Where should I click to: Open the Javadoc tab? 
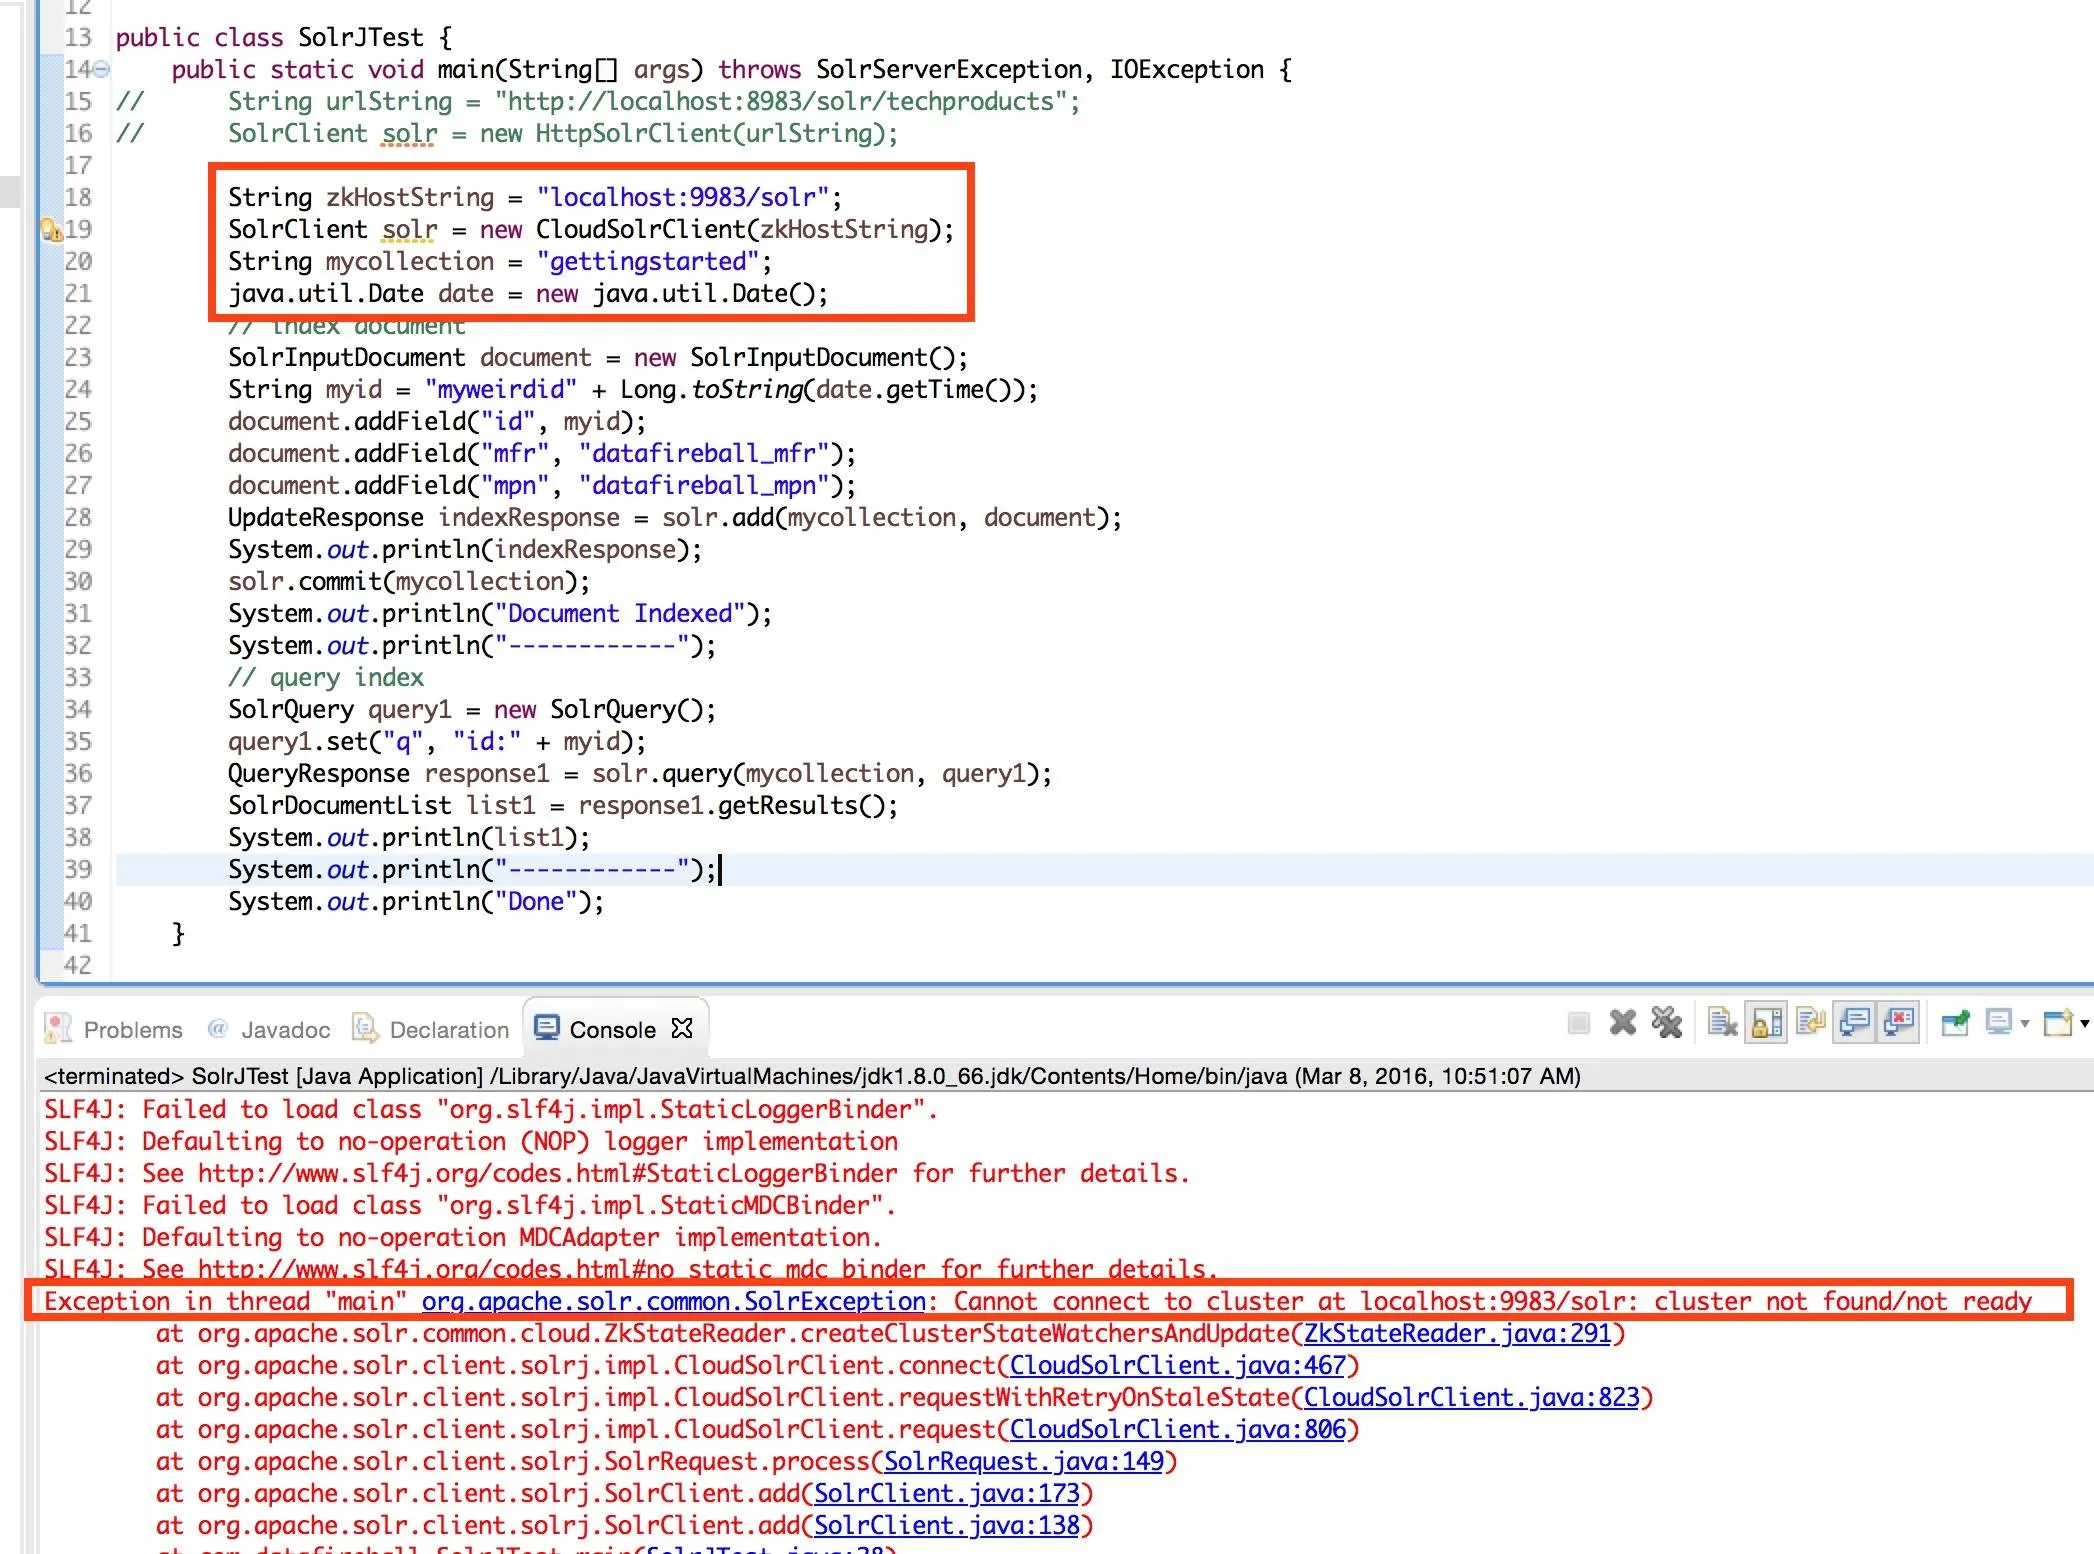tap(285, 1030)
